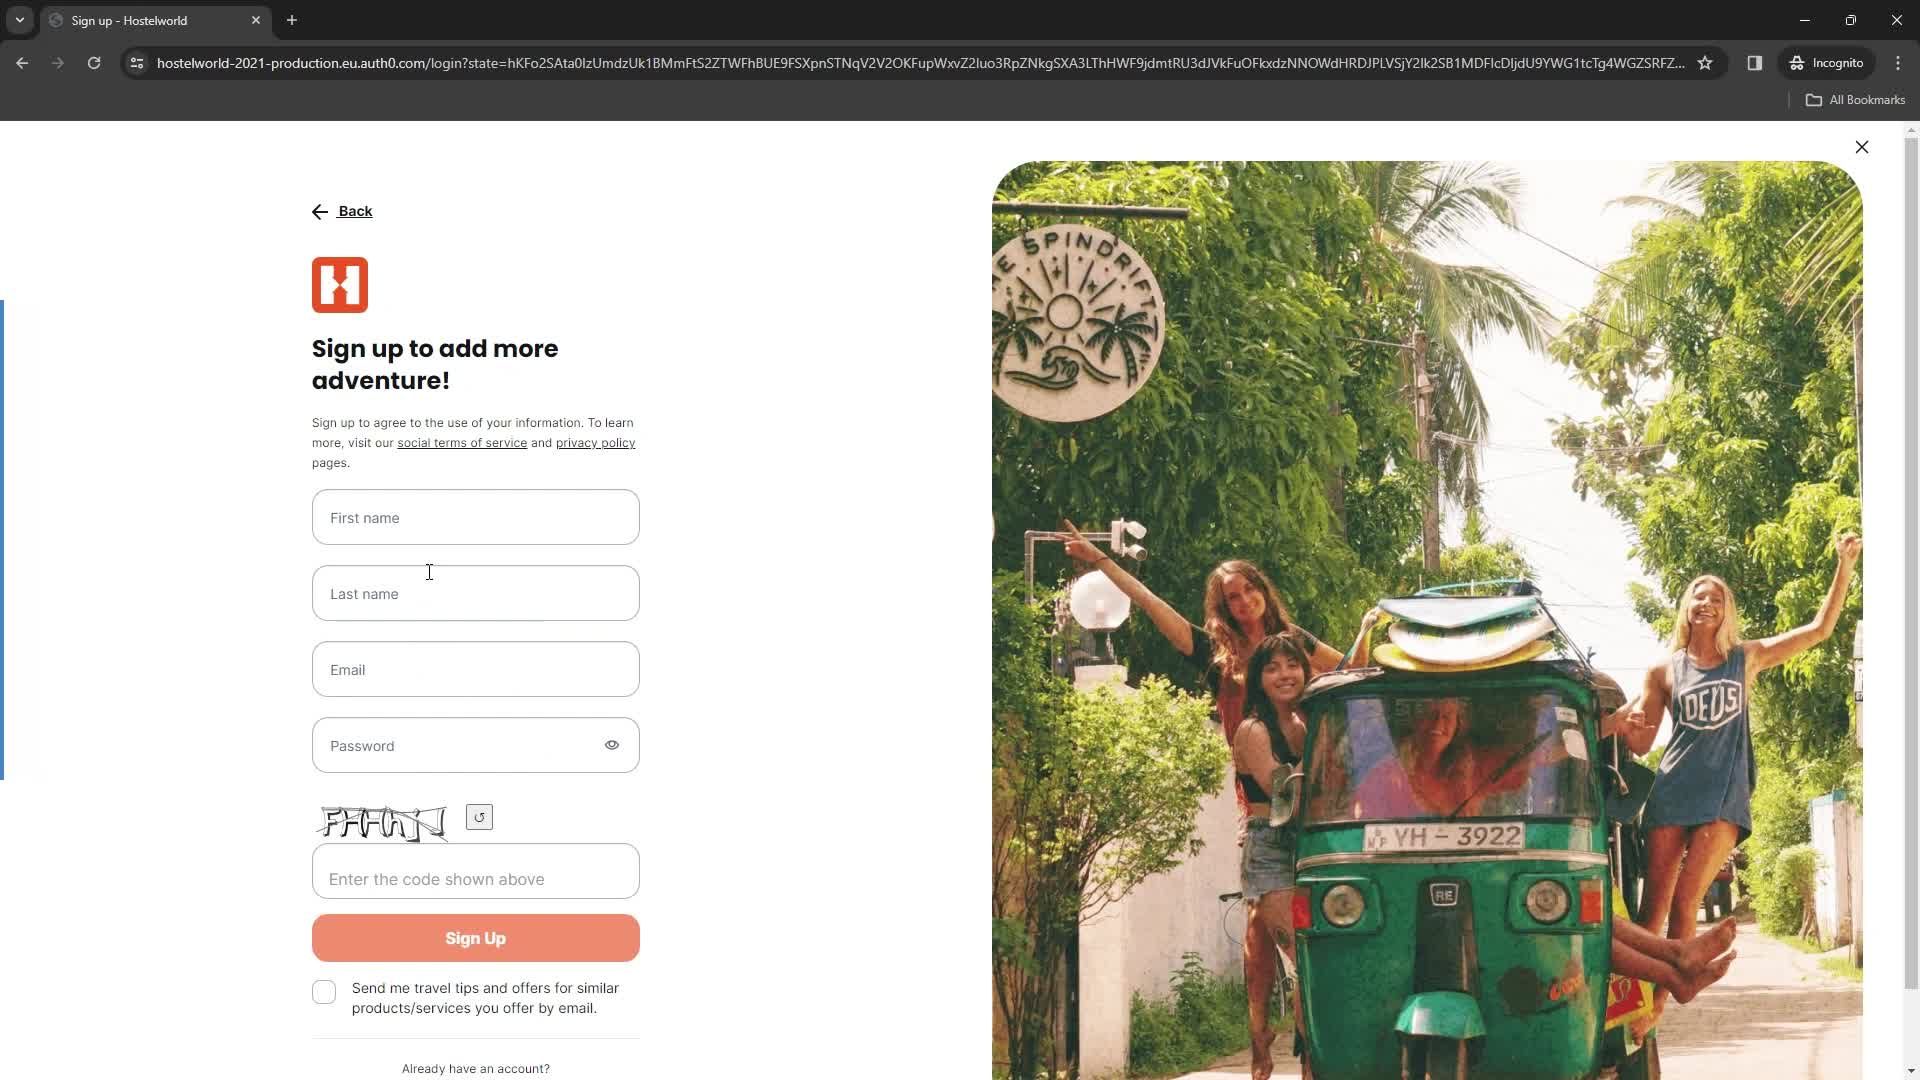
Task: Click the 'privacy policy' link
Action: [595, 442]
